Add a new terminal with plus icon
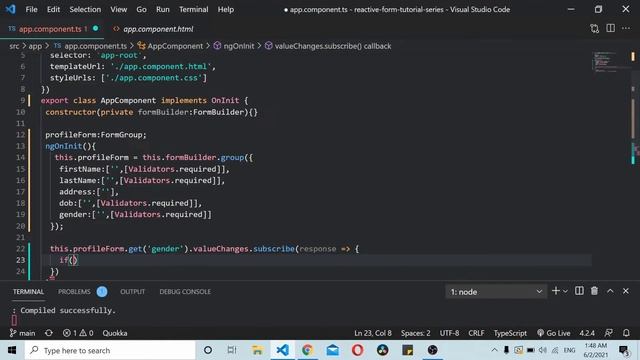The height and width of the screenshot is (360, 640). (556, 291)
